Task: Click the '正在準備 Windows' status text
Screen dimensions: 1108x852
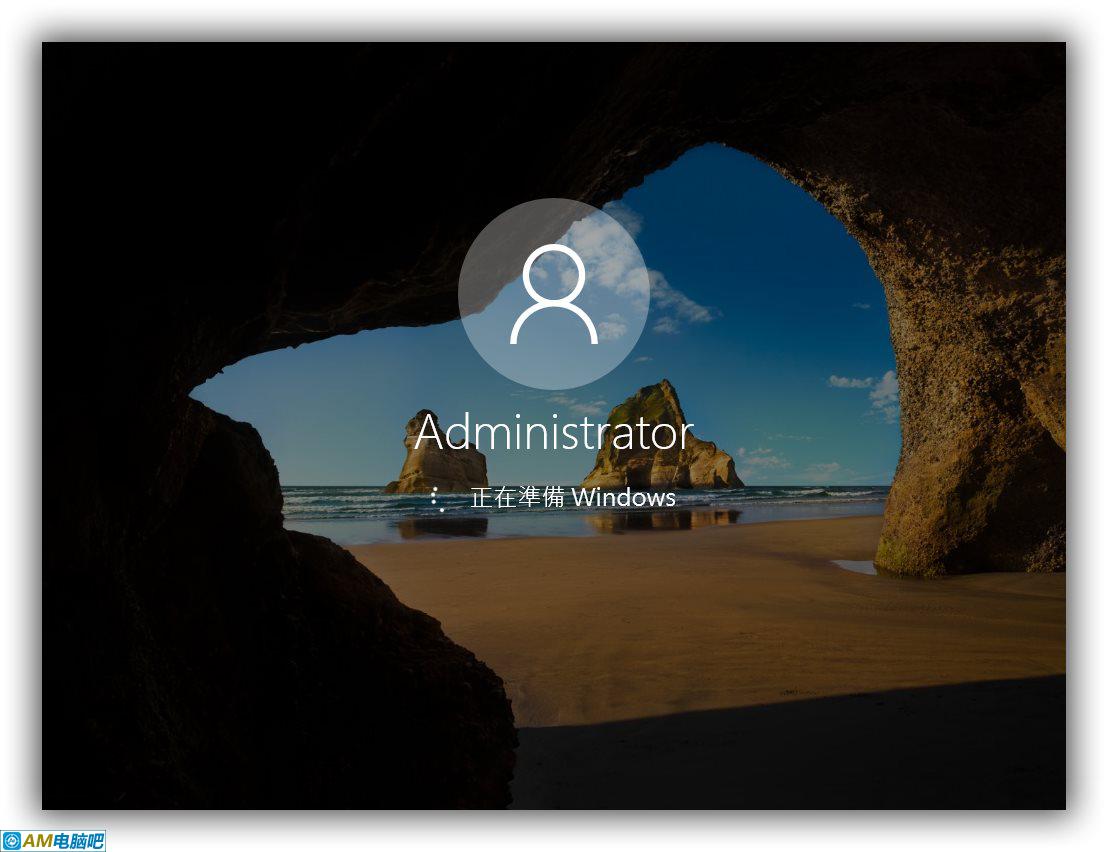Action: (x=573, y=497)
